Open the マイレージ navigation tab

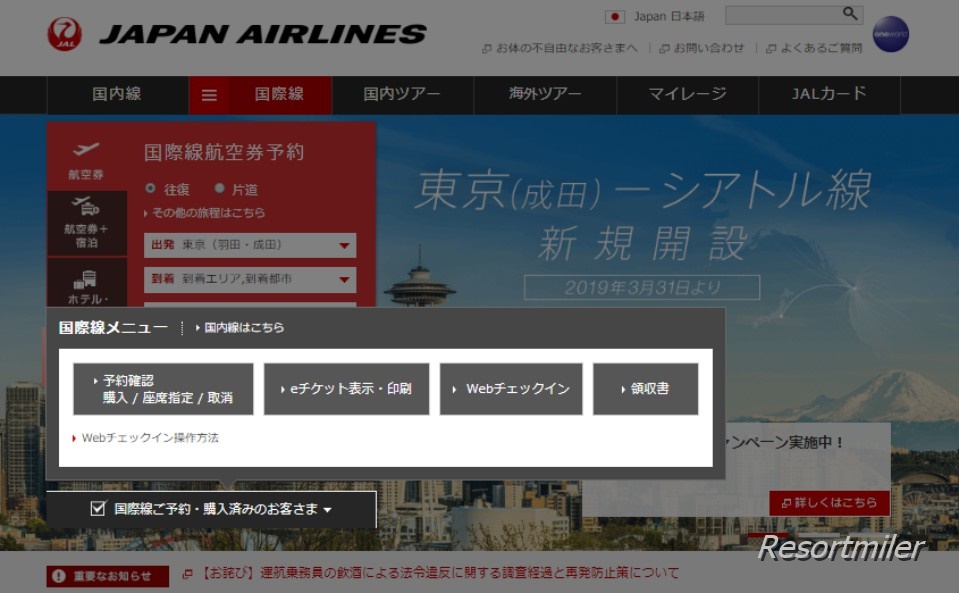[x=687, y=95]
